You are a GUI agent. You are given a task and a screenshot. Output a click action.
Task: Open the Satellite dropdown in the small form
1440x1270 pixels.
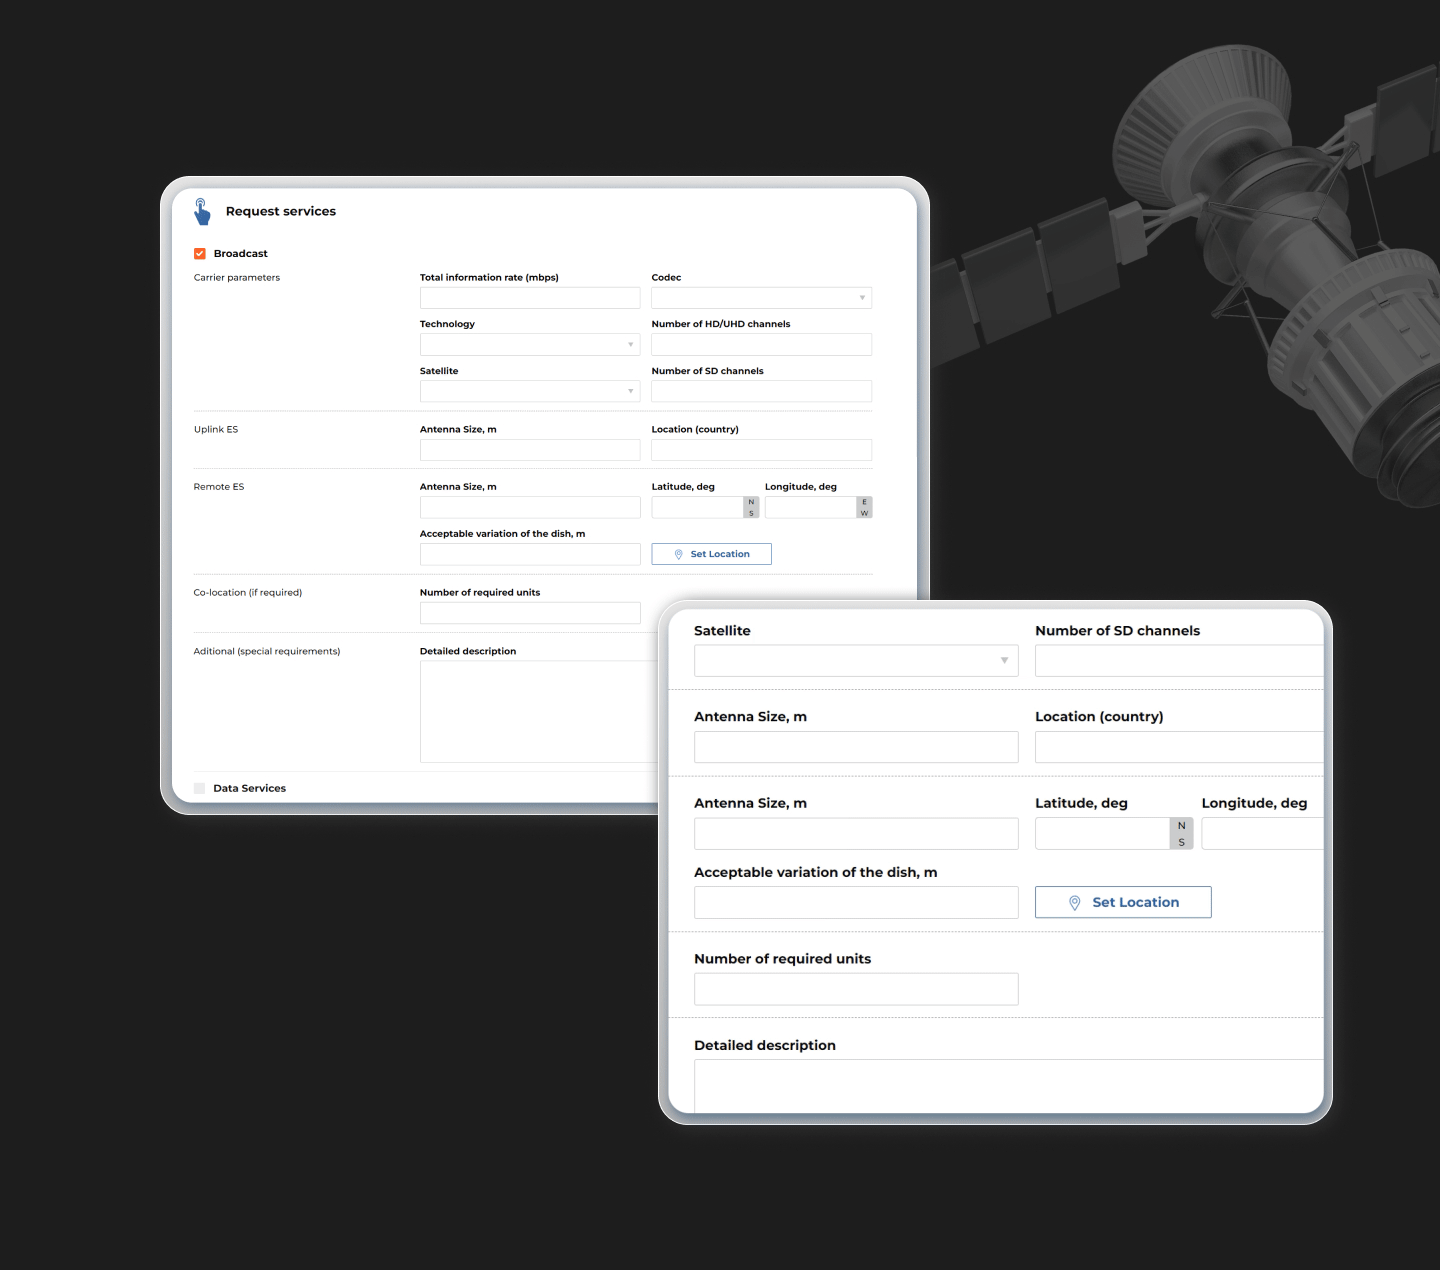529,391
